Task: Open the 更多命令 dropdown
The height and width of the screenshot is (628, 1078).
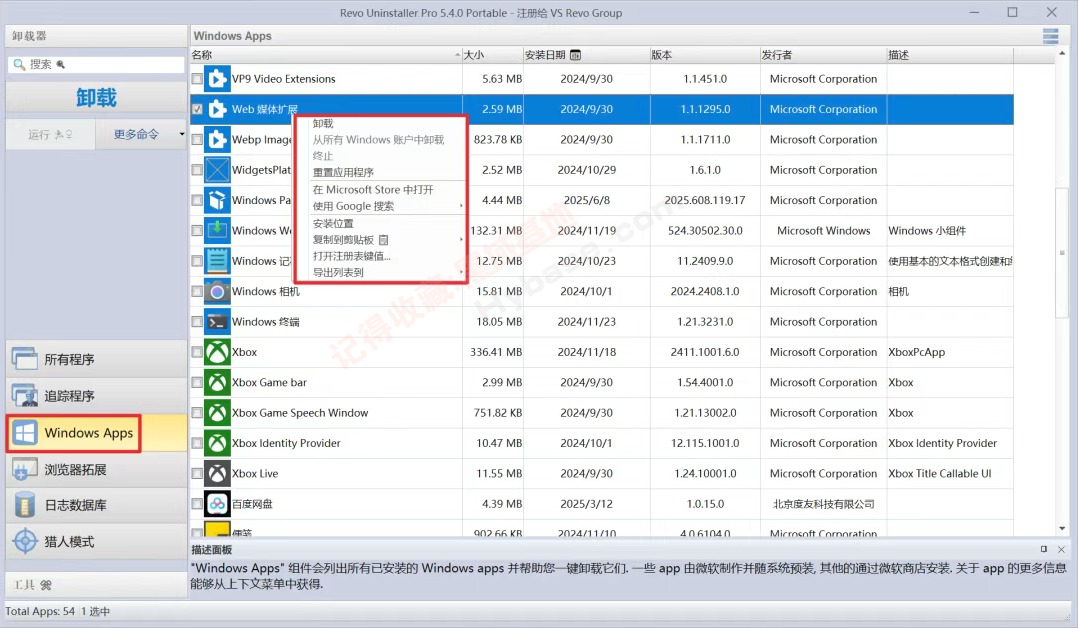Action: tap(141, 134)
